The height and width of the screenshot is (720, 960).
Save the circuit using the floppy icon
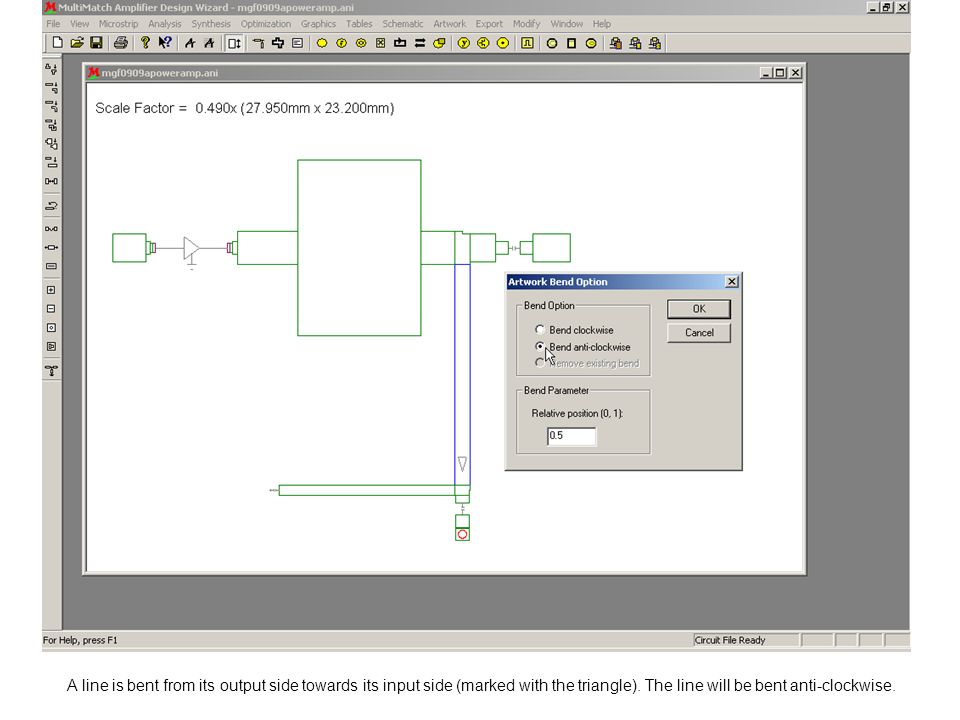coord(96,43)
